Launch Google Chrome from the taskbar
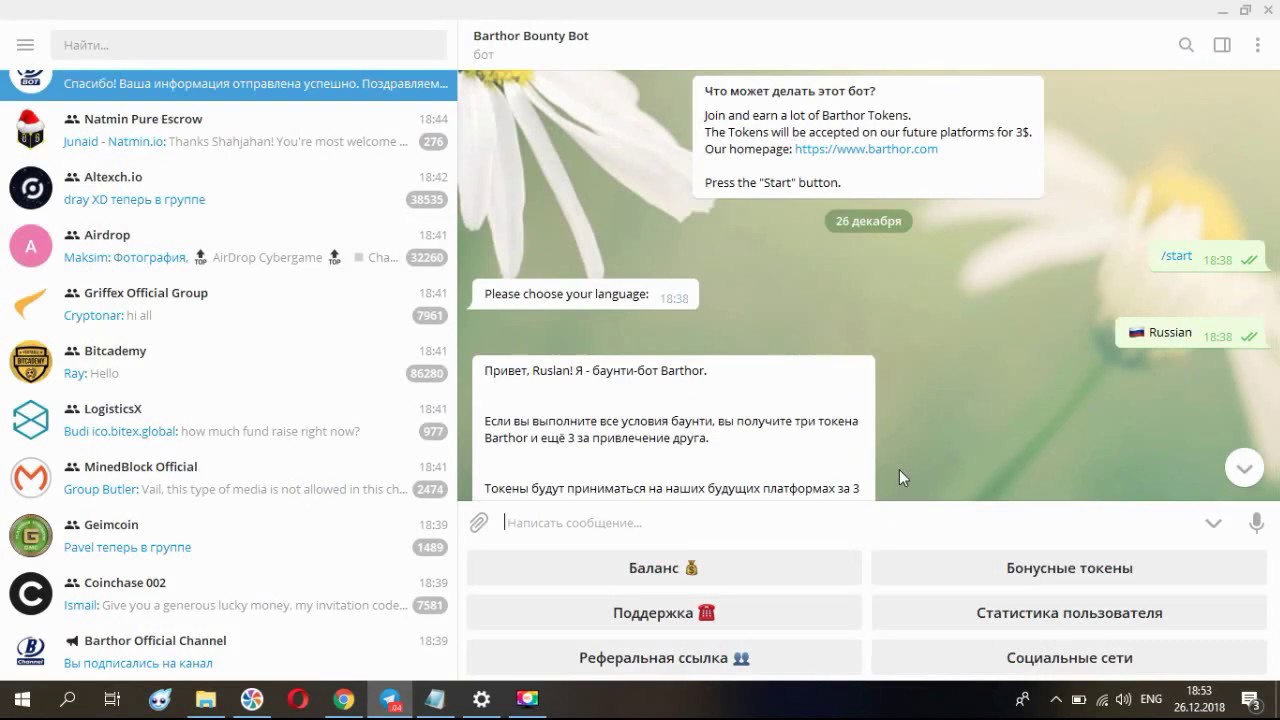Image resolution: width=1280 pixels, height=720 pixels. coord(344,700)
